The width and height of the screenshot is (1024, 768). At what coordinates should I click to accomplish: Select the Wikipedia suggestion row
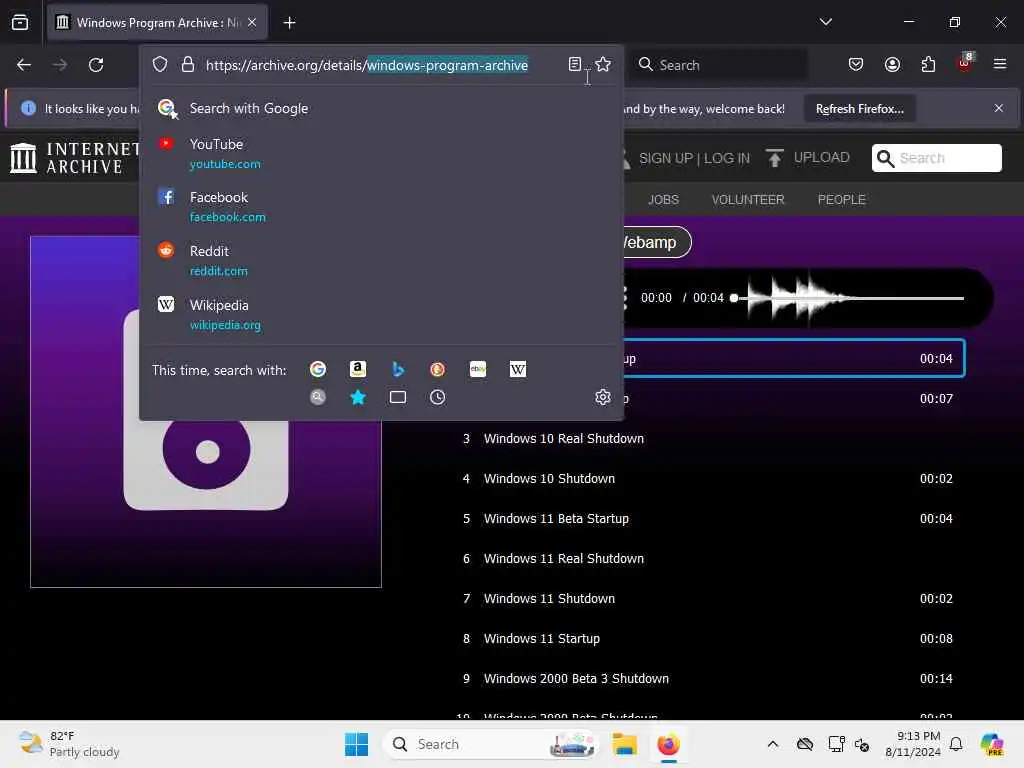pos(381,315)
